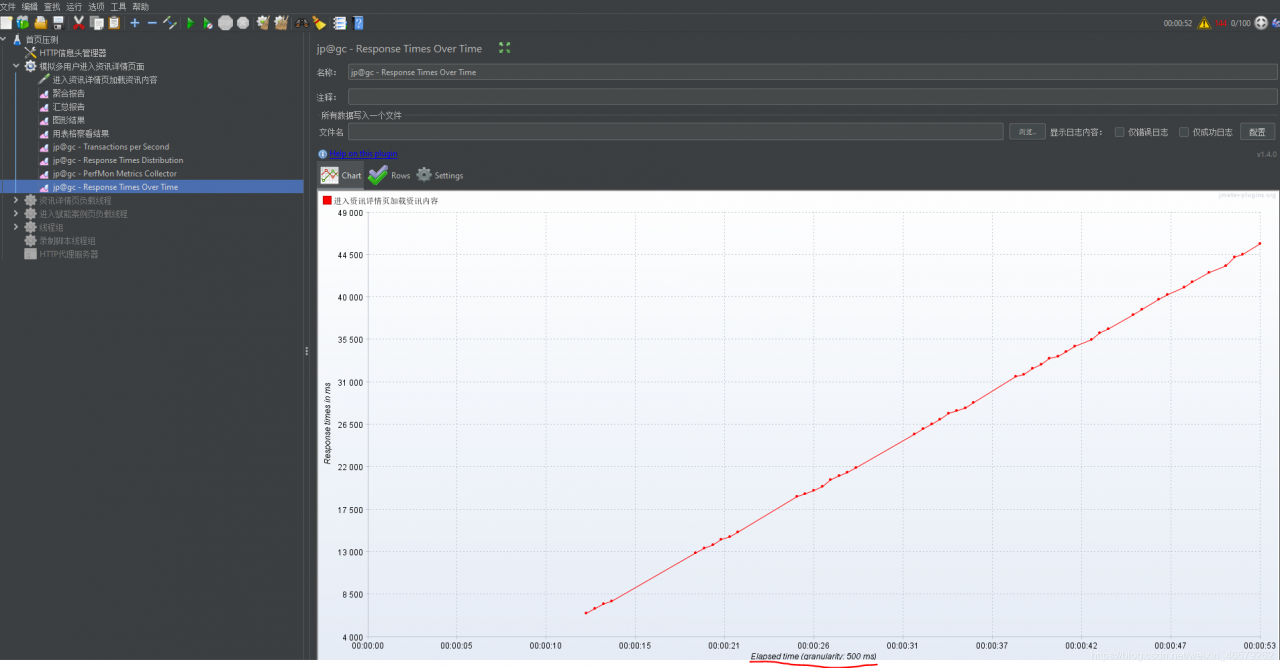Click the blue plus Expand All icon
This screenshot has height=668, width=1280.
coord(135,22)
